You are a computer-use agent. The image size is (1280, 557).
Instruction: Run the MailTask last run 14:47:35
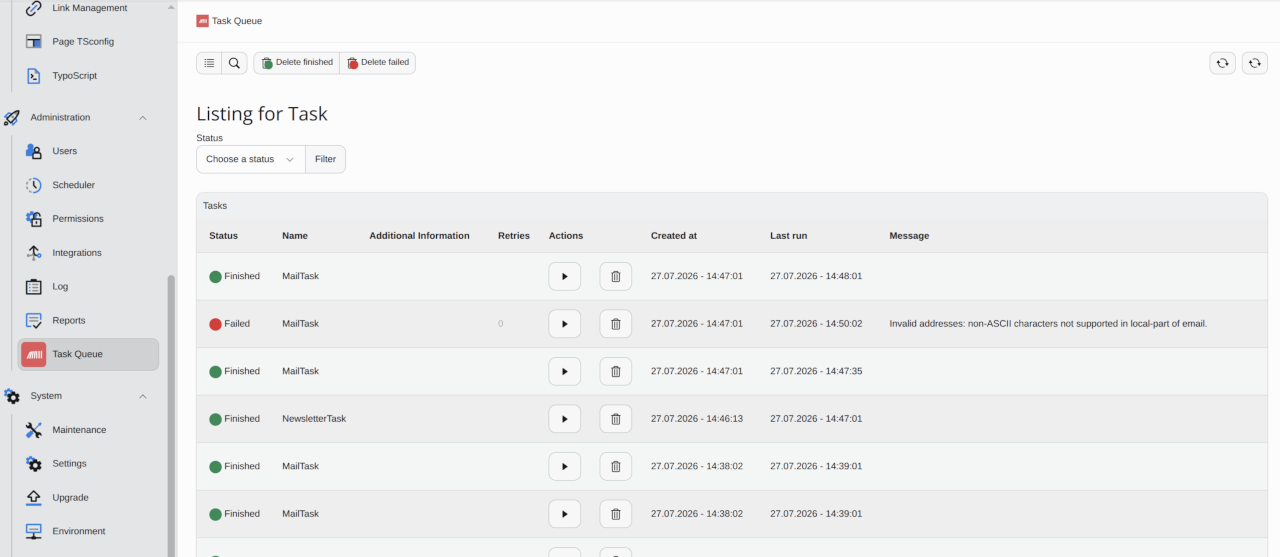point(564,371)
